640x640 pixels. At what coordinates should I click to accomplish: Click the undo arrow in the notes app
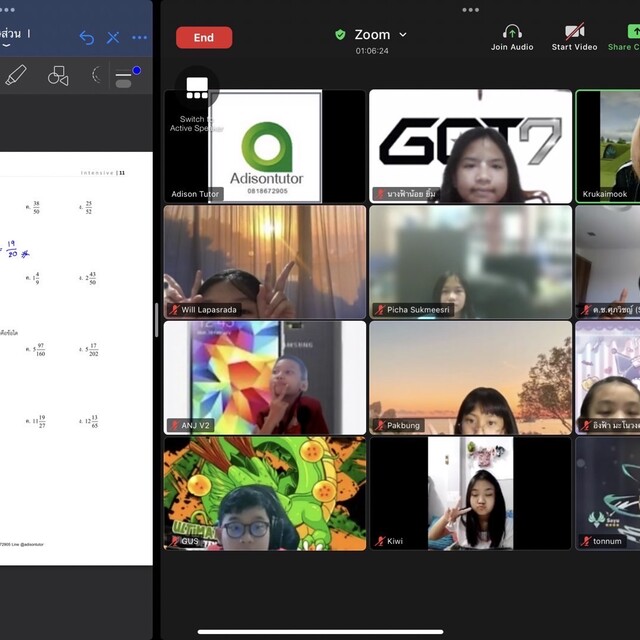pyautogui.click(x=86, y=38)
